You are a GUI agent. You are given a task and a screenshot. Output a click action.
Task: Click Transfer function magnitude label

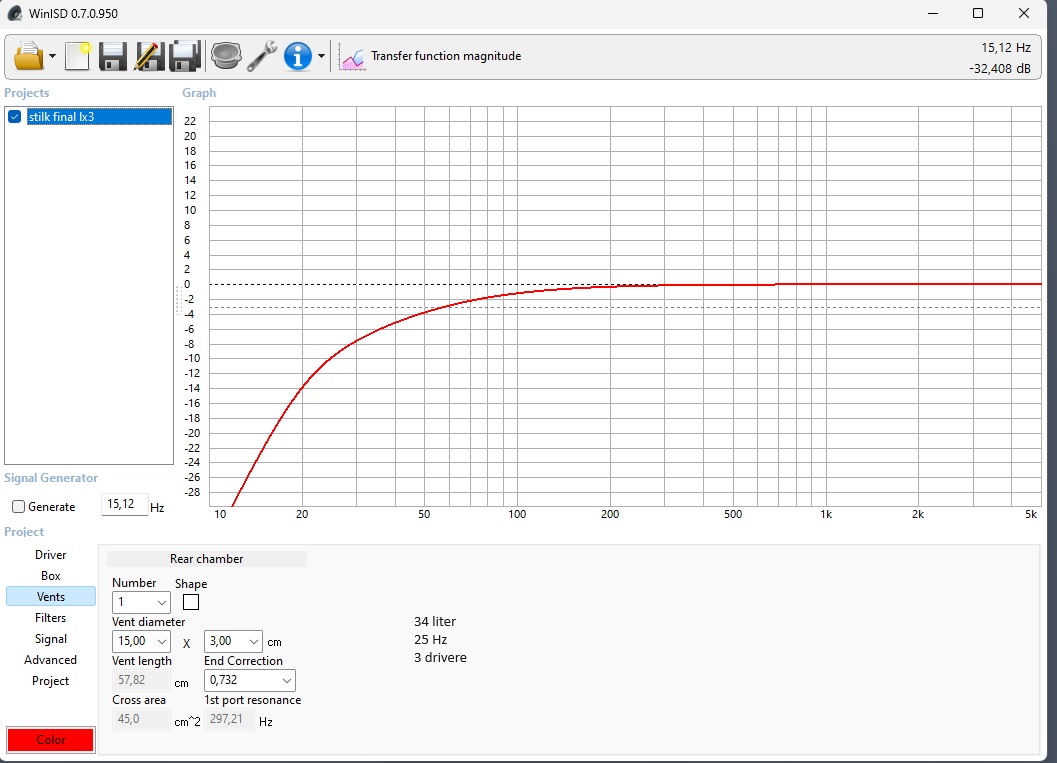(446, 56)
